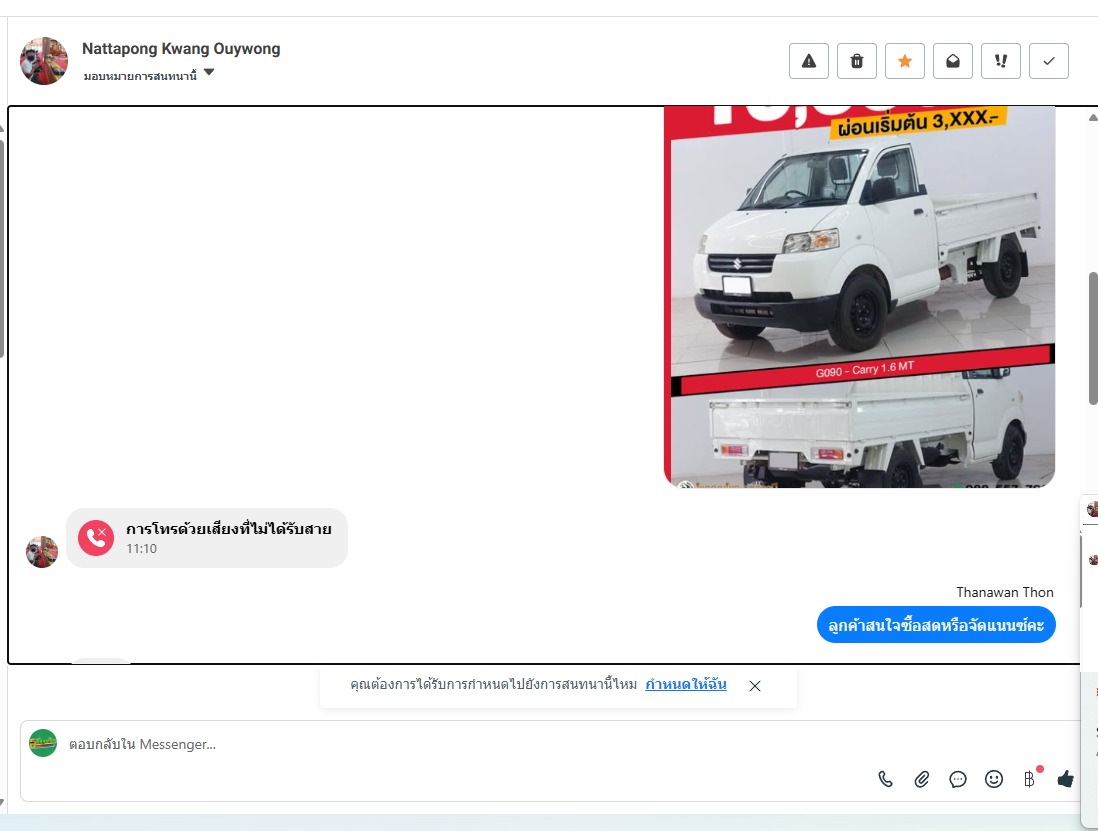Open the Suzuki Carry truck image
Screen dimensions: 1098x831
(859, 297)
